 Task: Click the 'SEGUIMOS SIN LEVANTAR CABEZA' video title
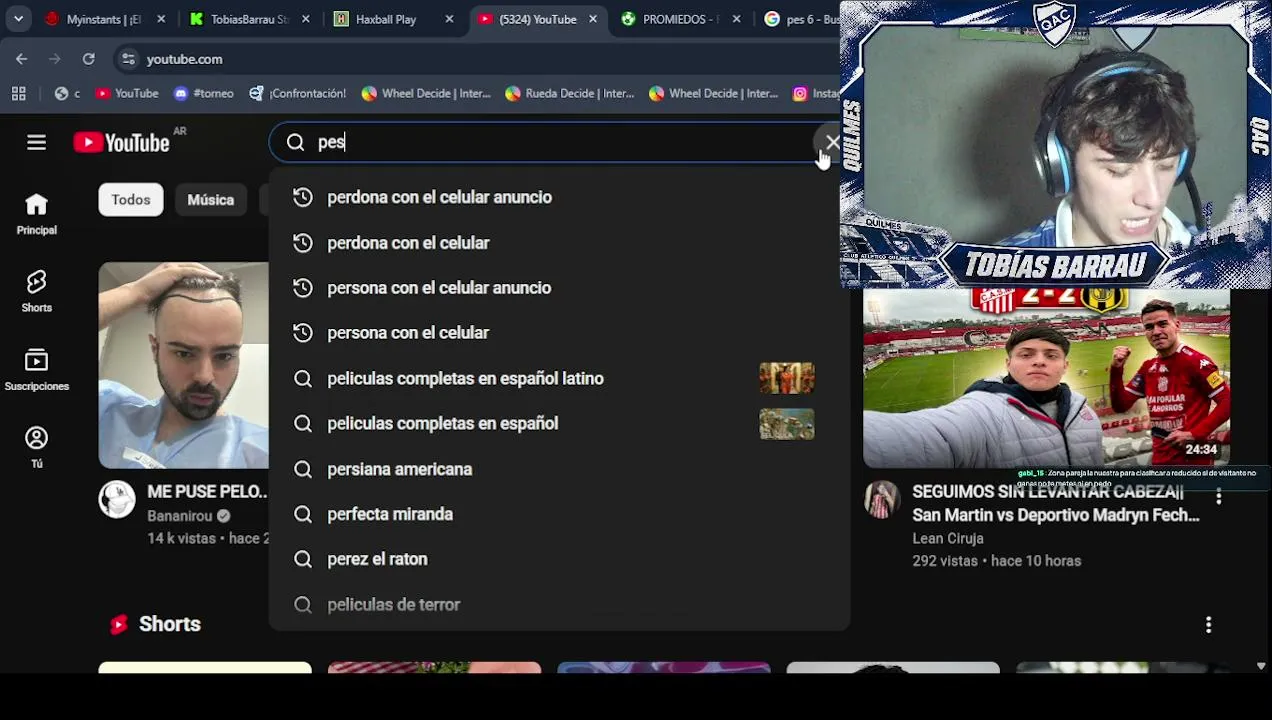point(1055,503)
